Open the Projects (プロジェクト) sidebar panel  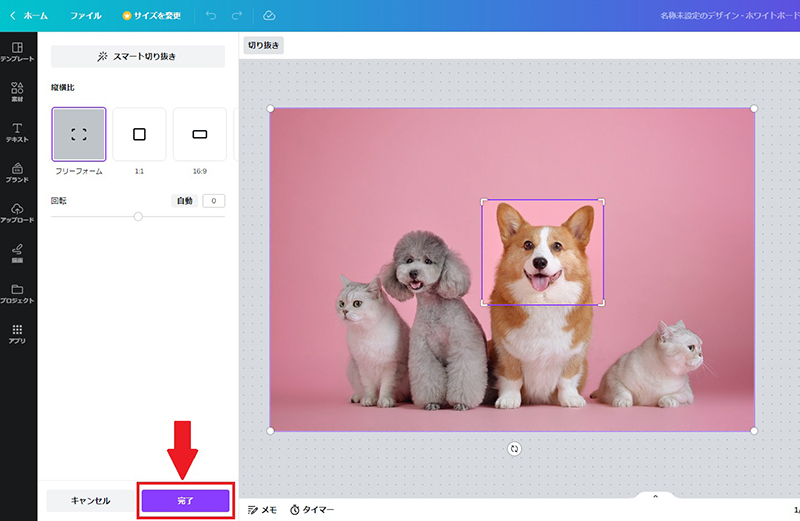(x=17, y=293)
